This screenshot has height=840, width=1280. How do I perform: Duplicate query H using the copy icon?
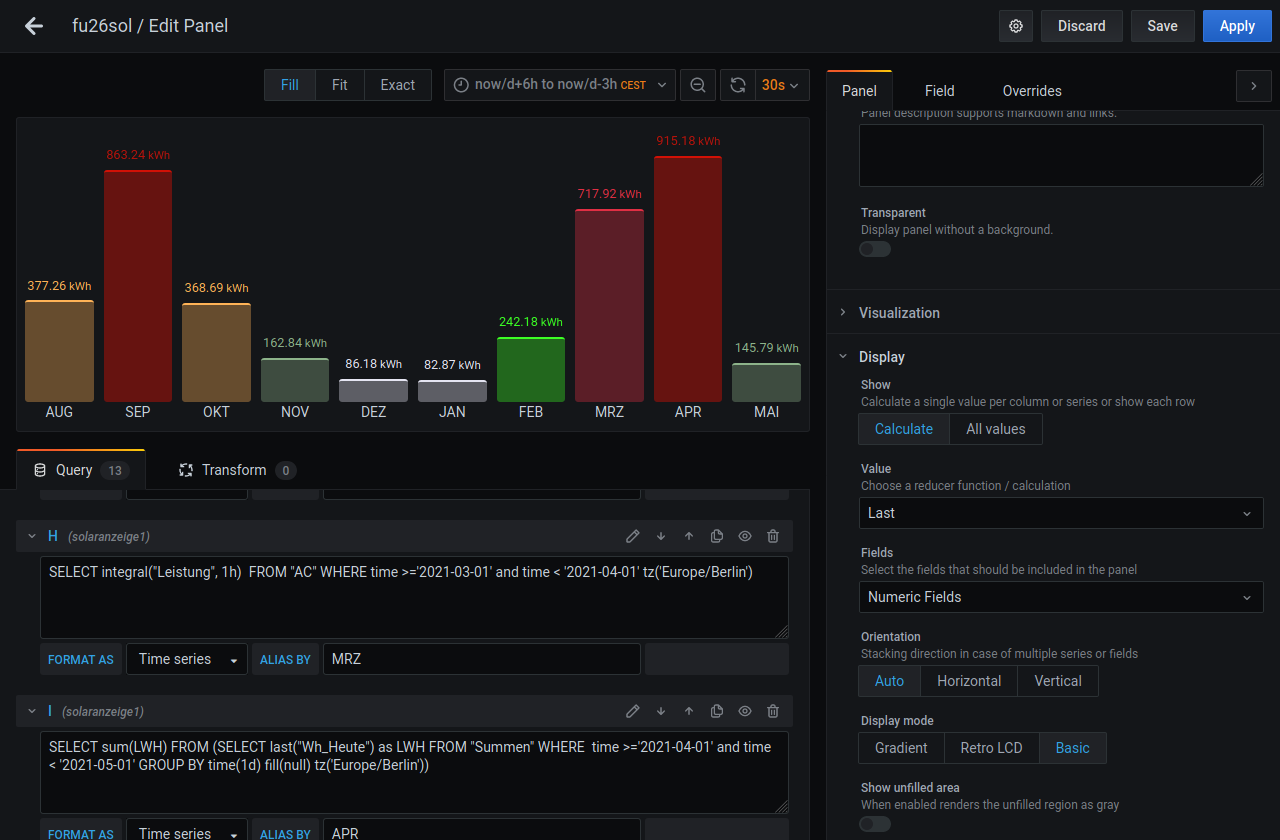tap(717, 536)
